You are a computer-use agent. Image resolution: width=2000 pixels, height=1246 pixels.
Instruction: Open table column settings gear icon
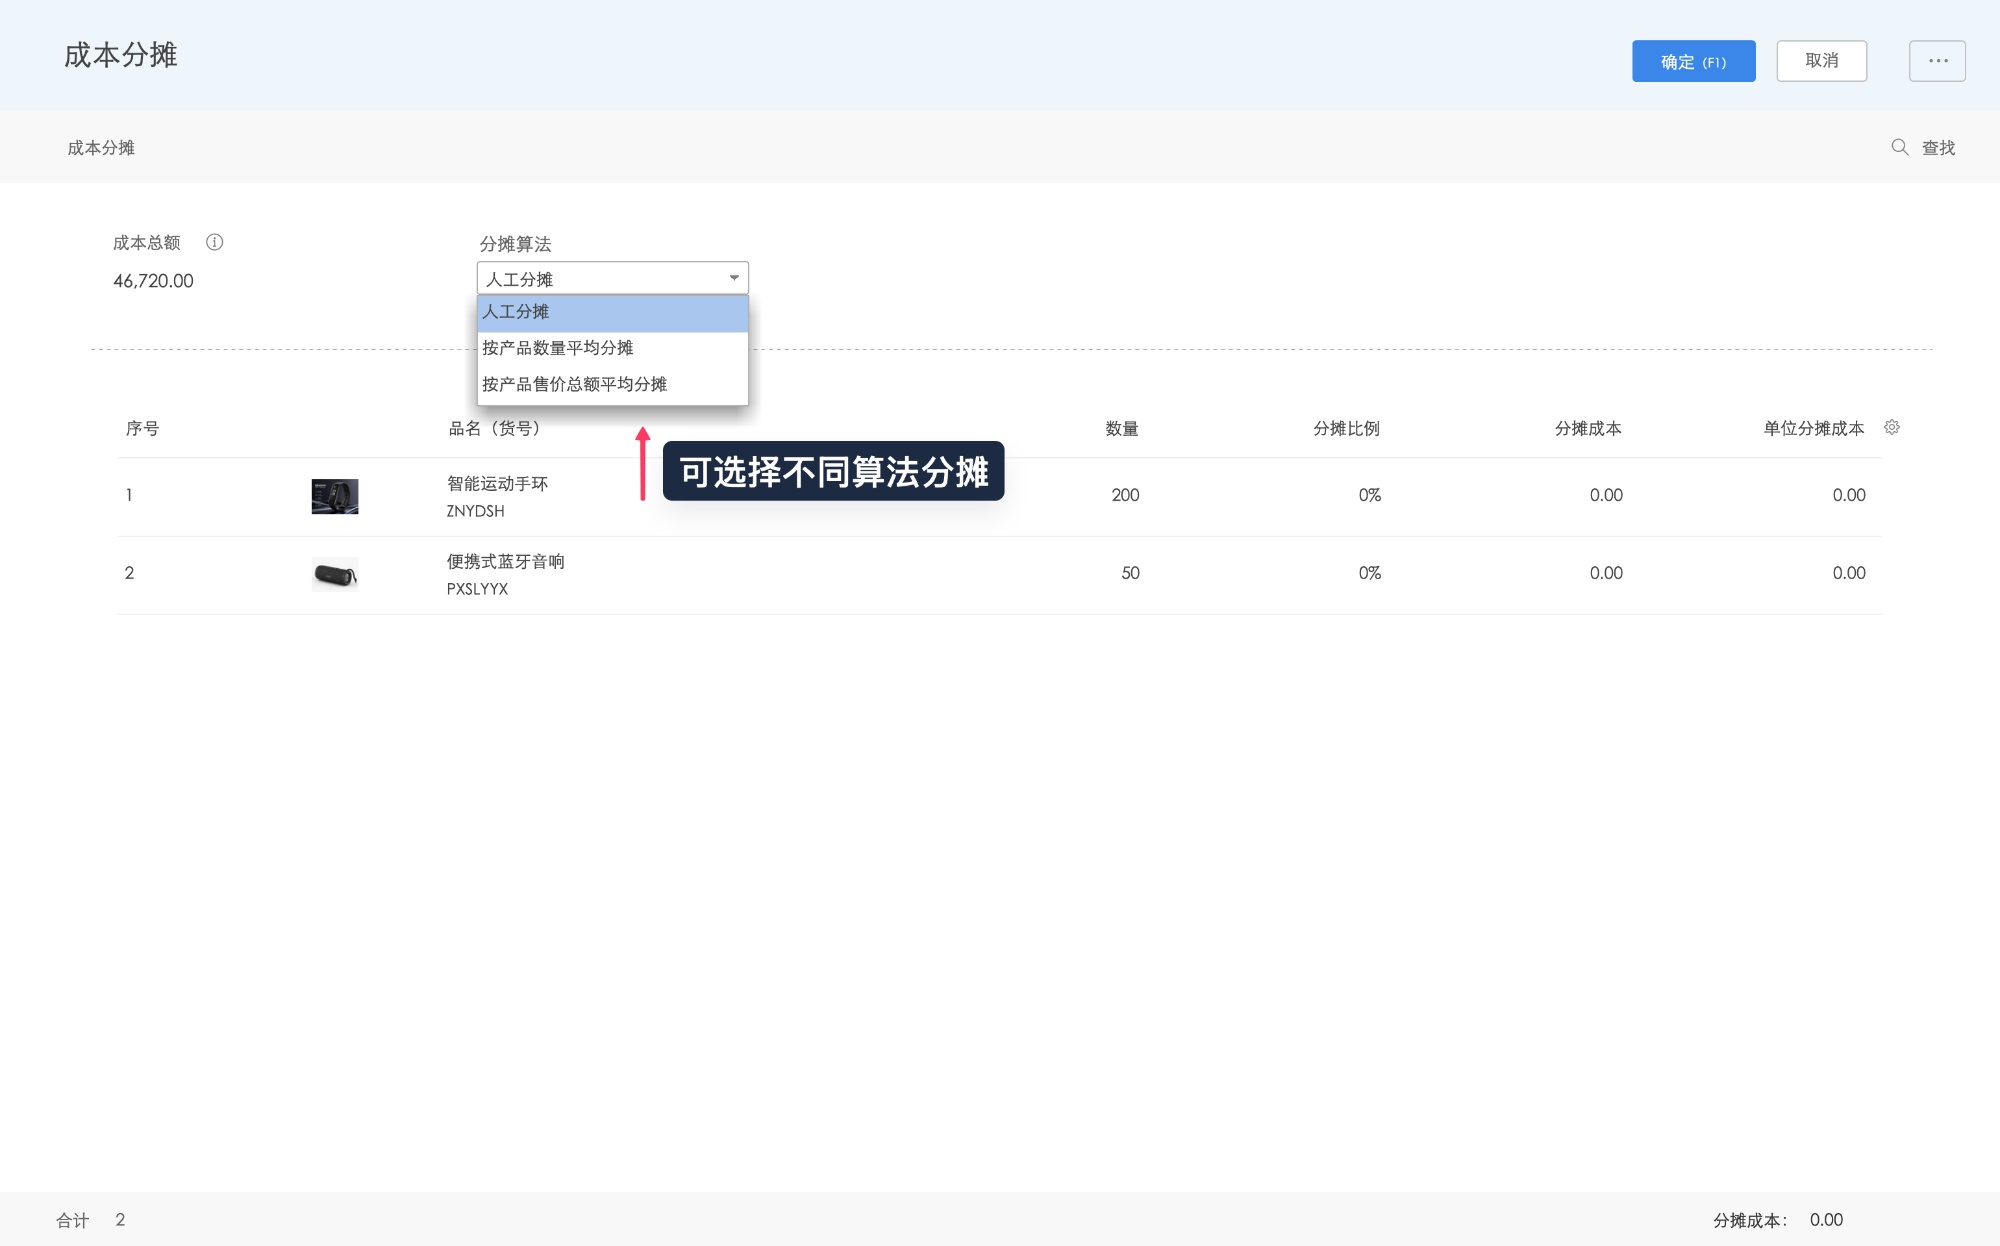[x=1892, y=427]
